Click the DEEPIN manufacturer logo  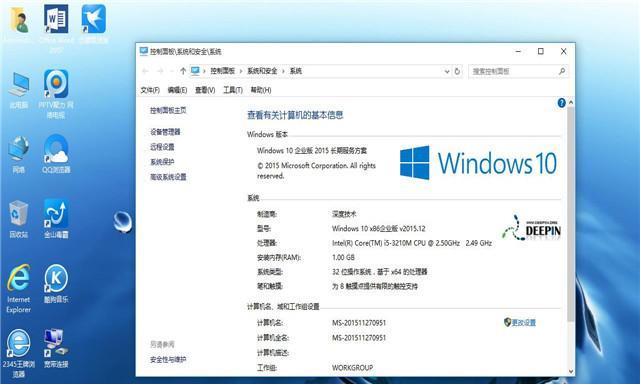tap(531, 229)
